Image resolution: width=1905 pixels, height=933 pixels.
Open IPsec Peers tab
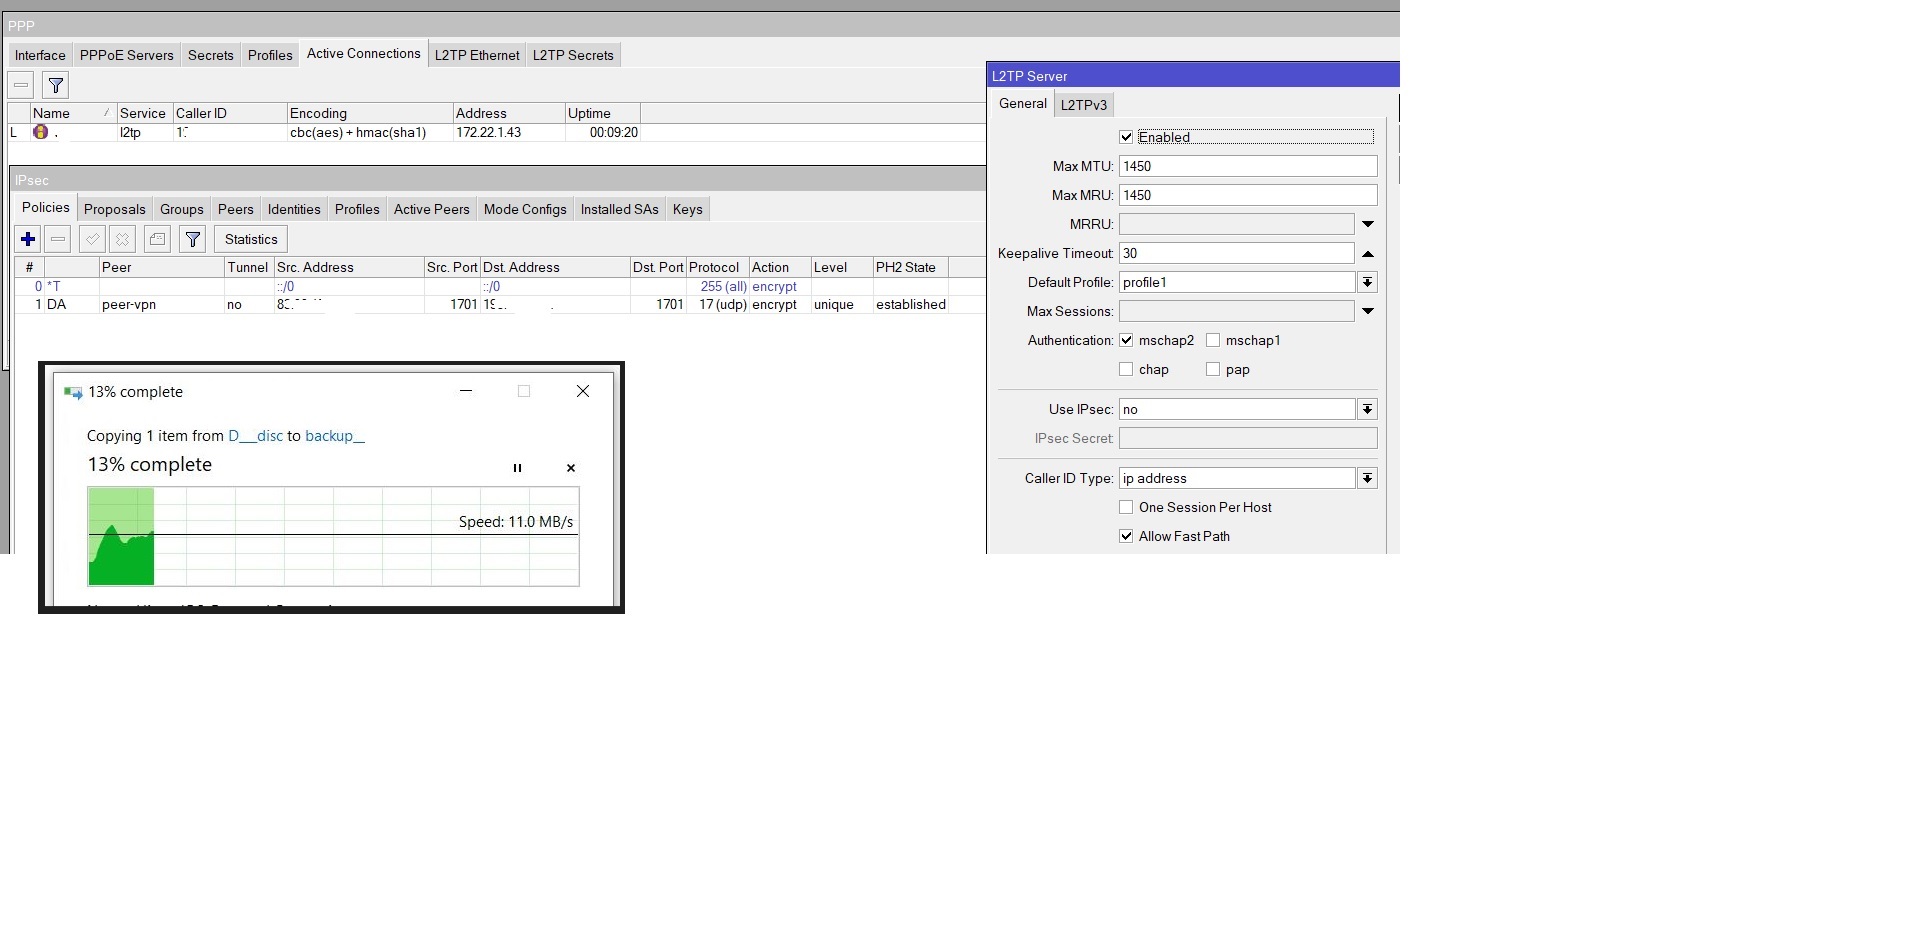pos(236,209)
